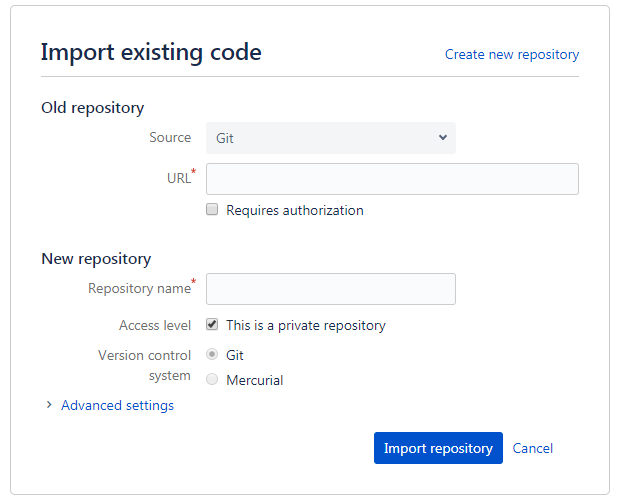Click the URL input field
This screenshot has width=637, height=499.
pos(392,179)
